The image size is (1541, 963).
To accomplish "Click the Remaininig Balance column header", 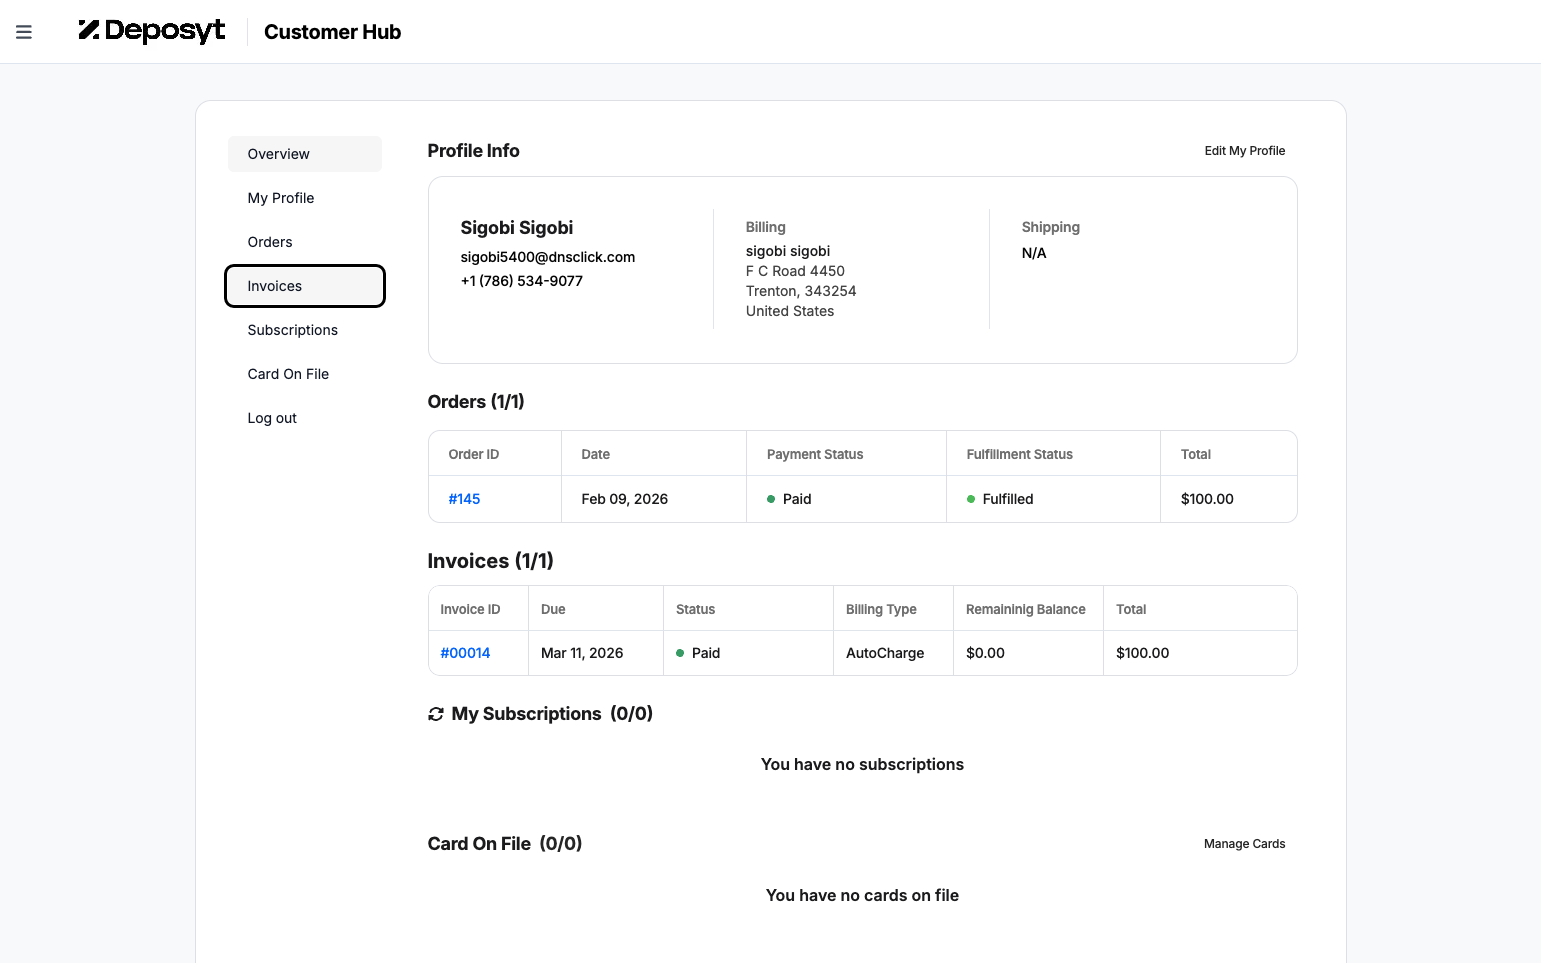I will (x=1026, y=609).
